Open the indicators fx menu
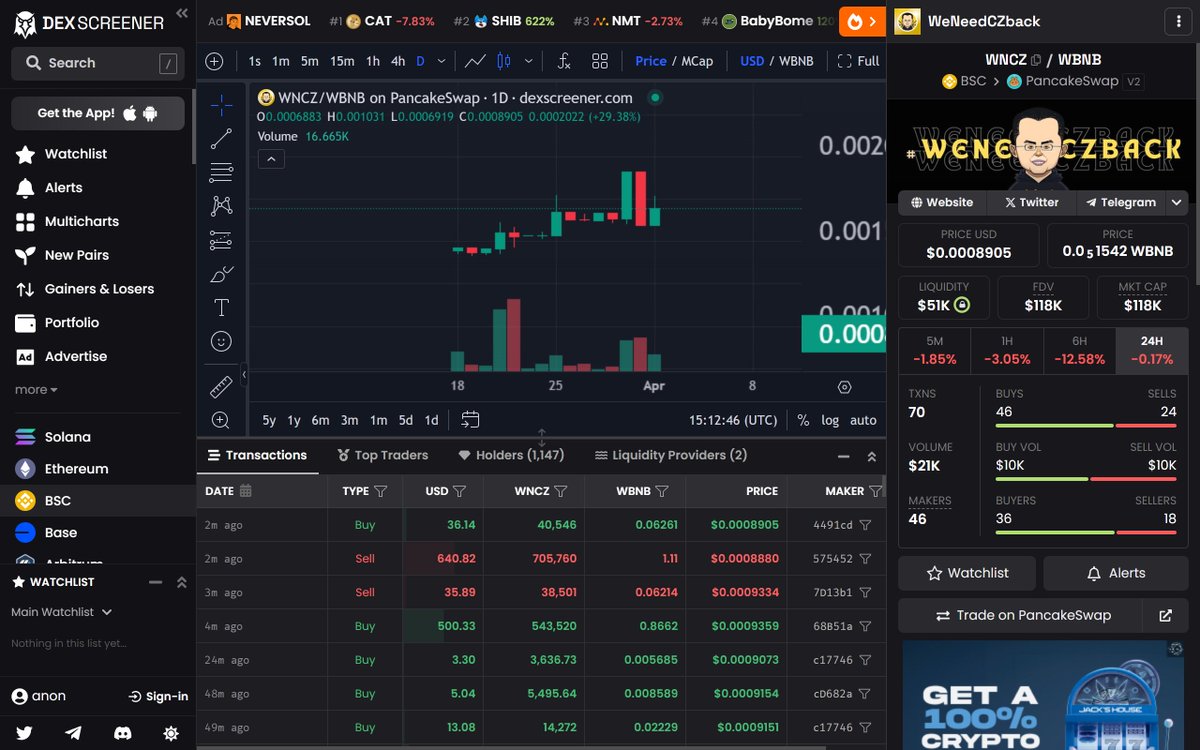1200x750 pixels. [x=564, y=61]
